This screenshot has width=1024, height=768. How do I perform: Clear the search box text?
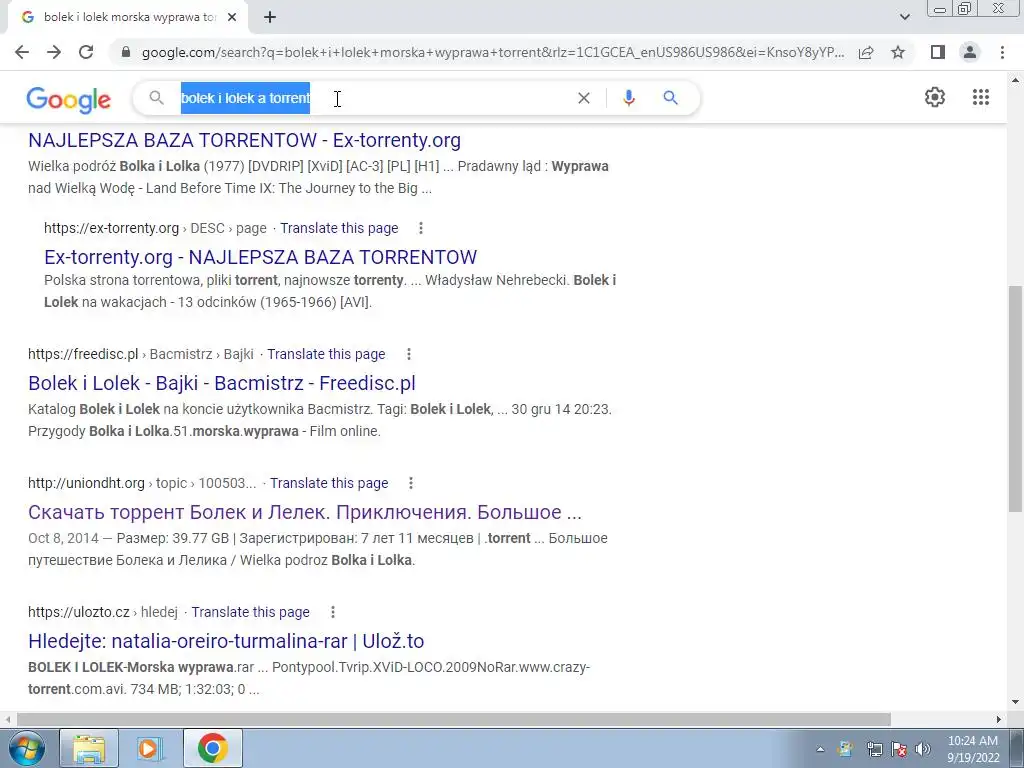[x=584, y=98]
